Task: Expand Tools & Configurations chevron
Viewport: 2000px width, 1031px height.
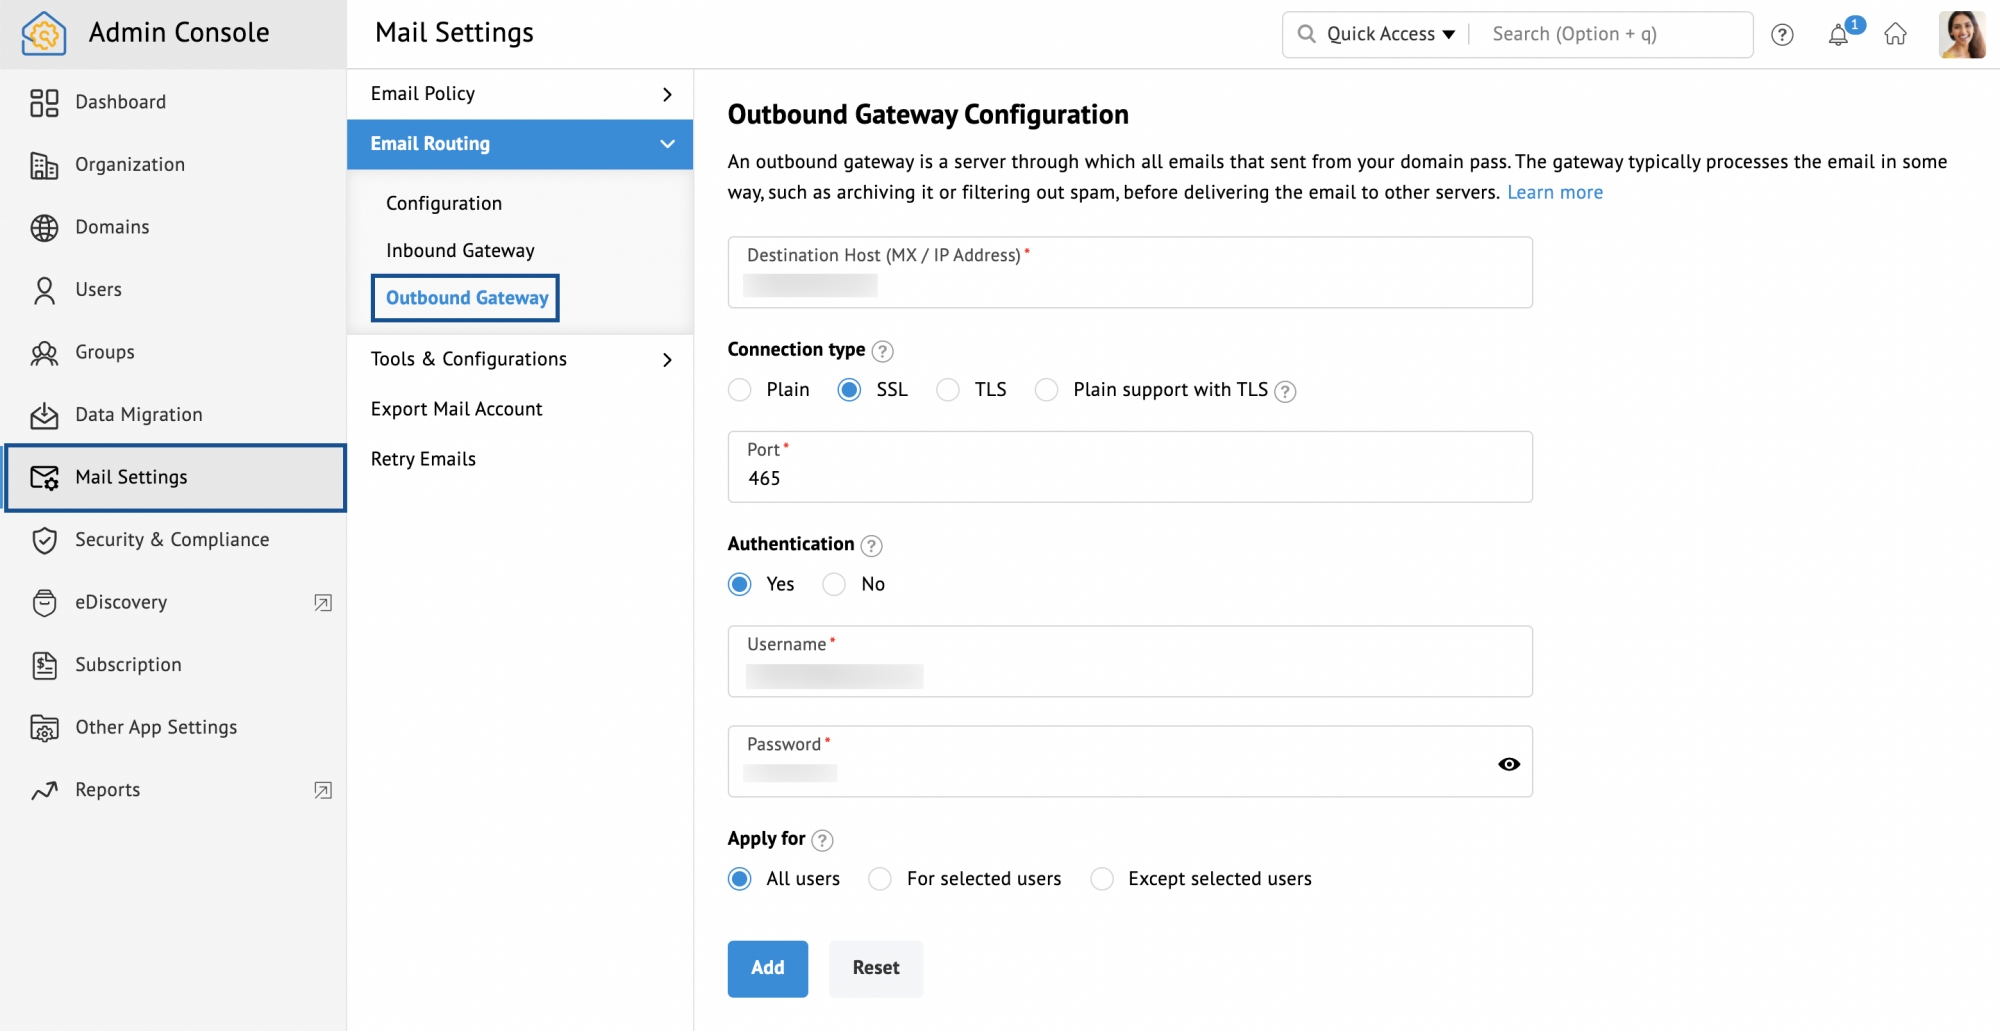Action: (667, 360)
